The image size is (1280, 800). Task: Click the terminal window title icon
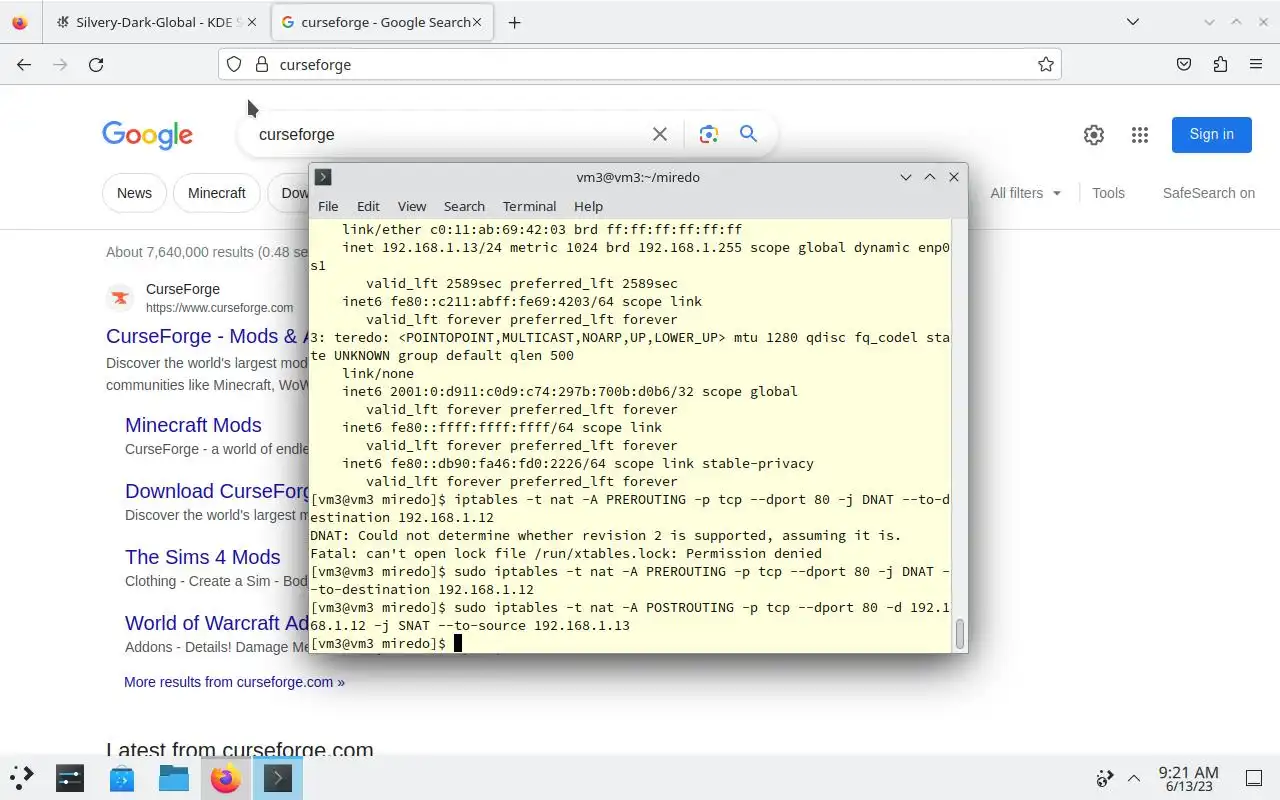pyautogui.click(x=323, y=177)
